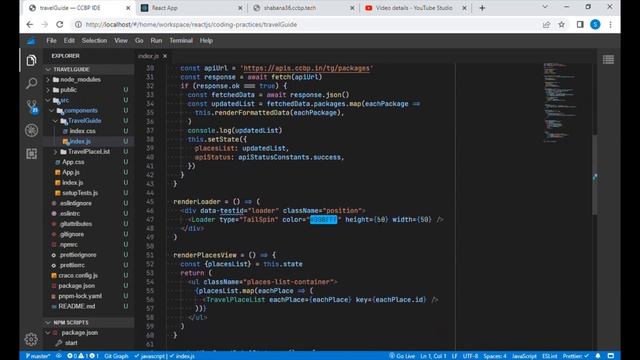This screenshot has width=640, height=360.
Task: Click the CCBP IDE logo icon
Action: [x=31, y=41]
